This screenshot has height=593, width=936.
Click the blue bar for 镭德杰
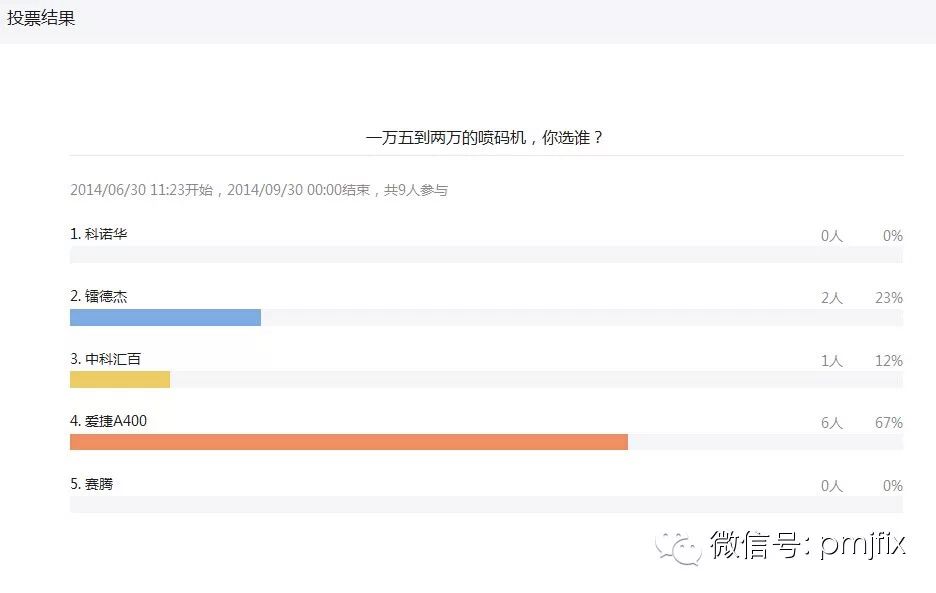coord(165,318)
